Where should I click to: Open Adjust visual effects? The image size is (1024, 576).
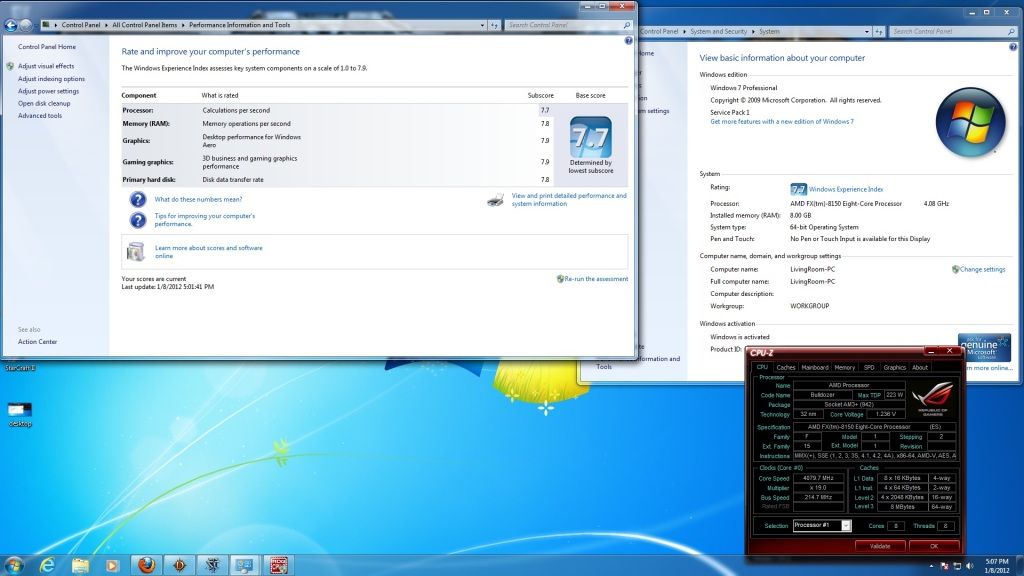46,66
